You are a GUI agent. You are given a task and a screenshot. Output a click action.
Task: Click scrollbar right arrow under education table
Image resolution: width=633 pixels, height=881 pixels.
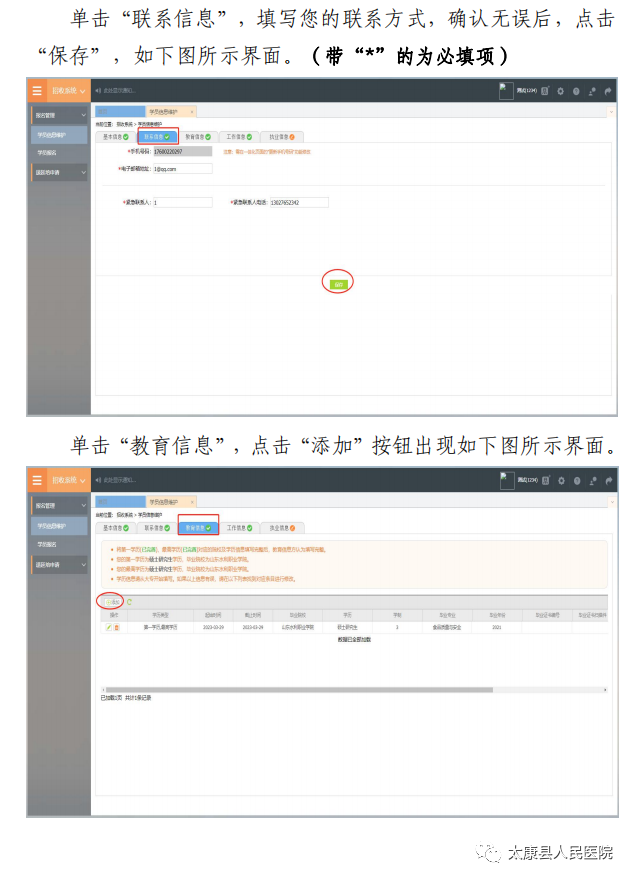coord(605,689)
